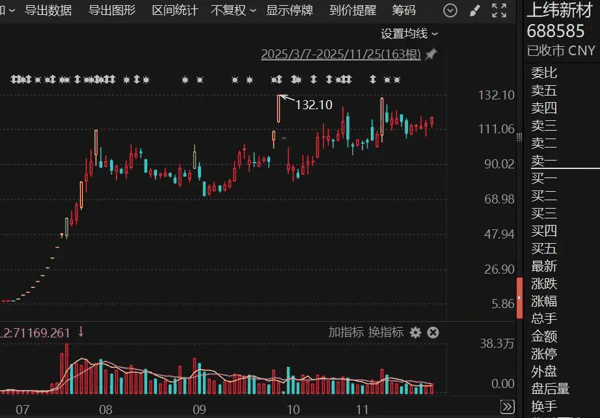Screen dimensions: 600x418
Task: Click the double-arrow button at chart bottom right
Action: 506,407
